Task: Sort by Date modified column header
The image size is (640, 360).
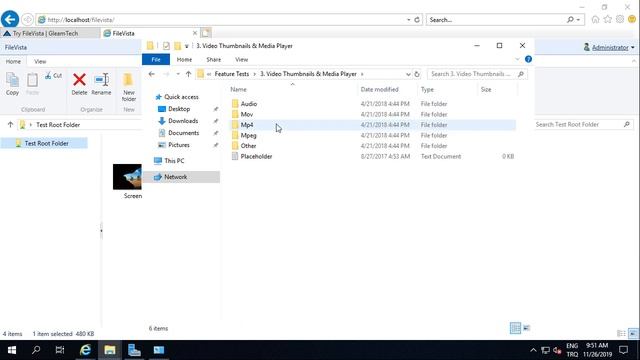Action: pos(379,89)
